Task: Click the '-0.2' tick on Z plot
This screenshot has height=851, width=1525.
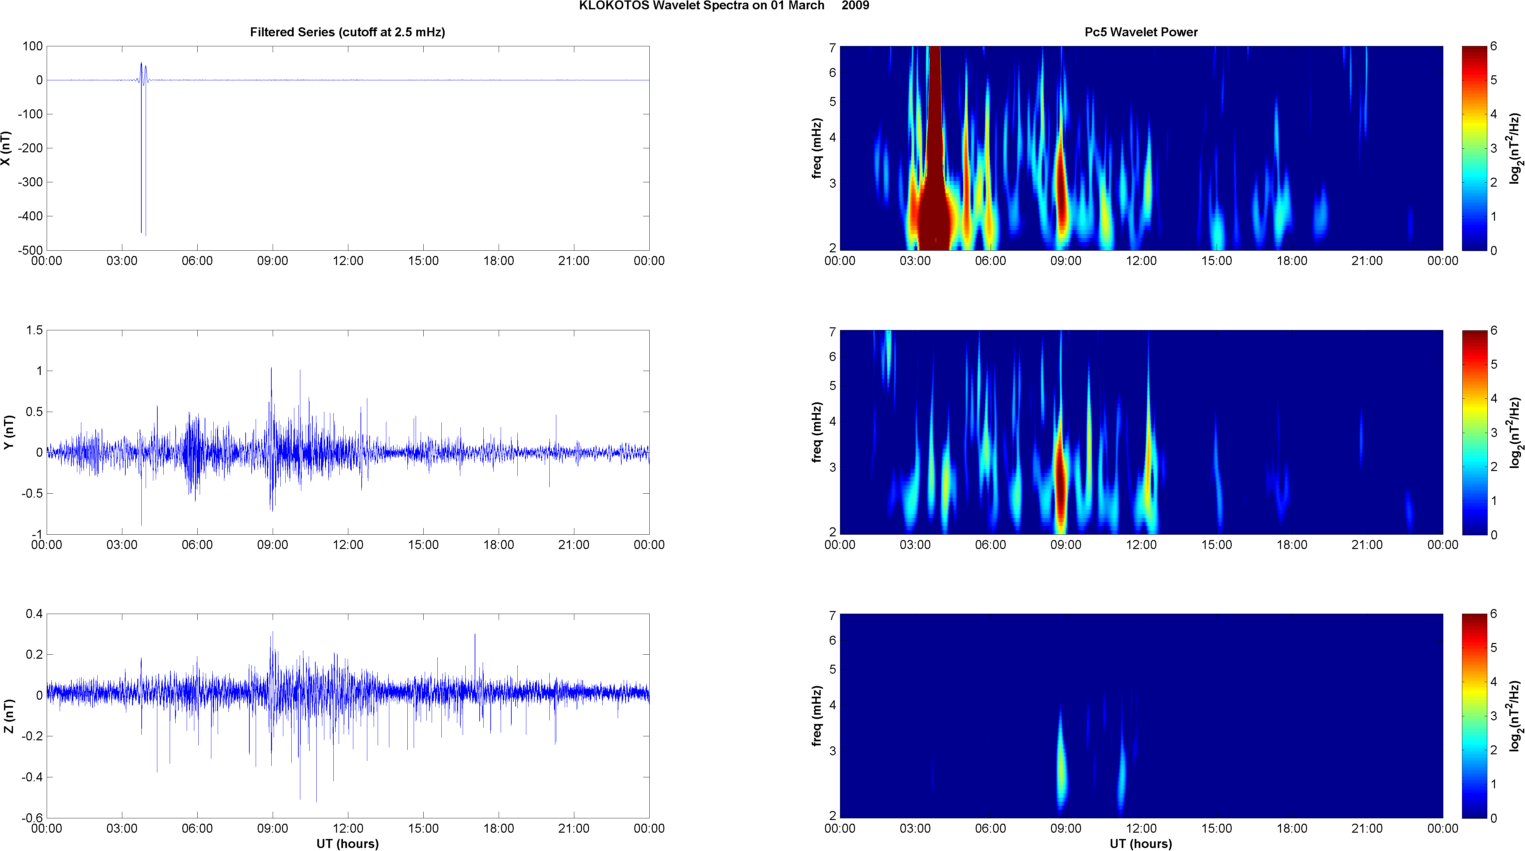Action: coord(31,736)
